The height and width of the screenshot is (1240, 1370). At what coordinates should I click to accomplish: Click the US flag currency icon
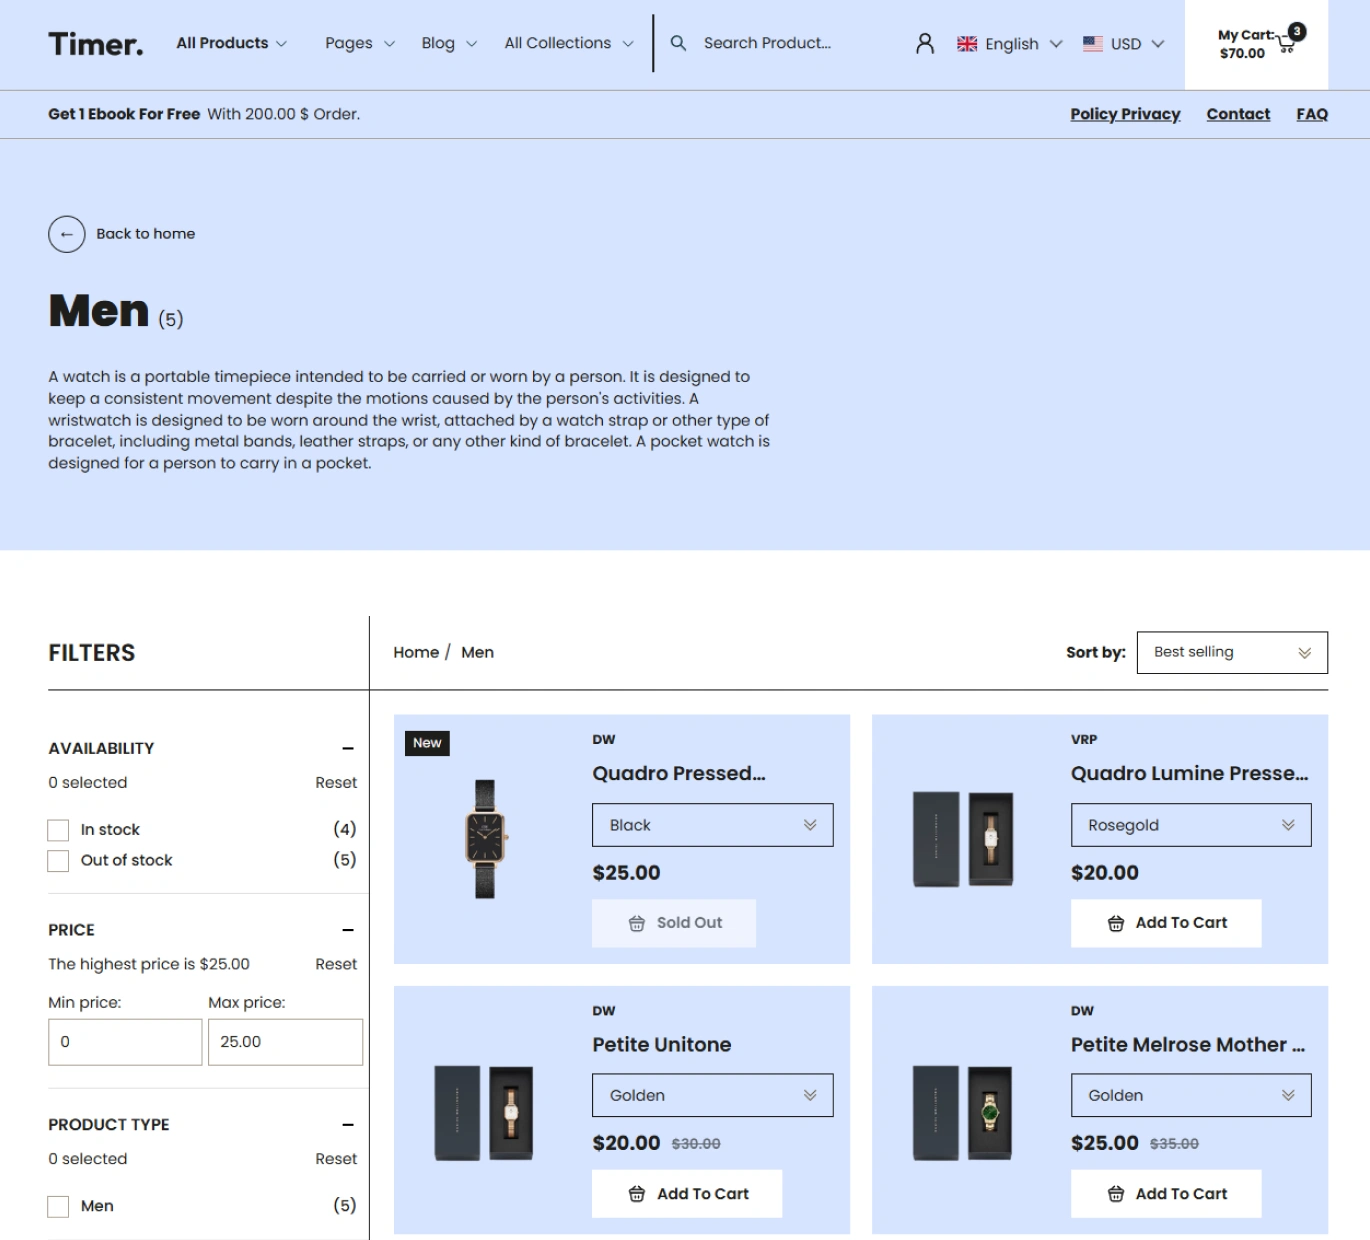(x=1093, y=44)
